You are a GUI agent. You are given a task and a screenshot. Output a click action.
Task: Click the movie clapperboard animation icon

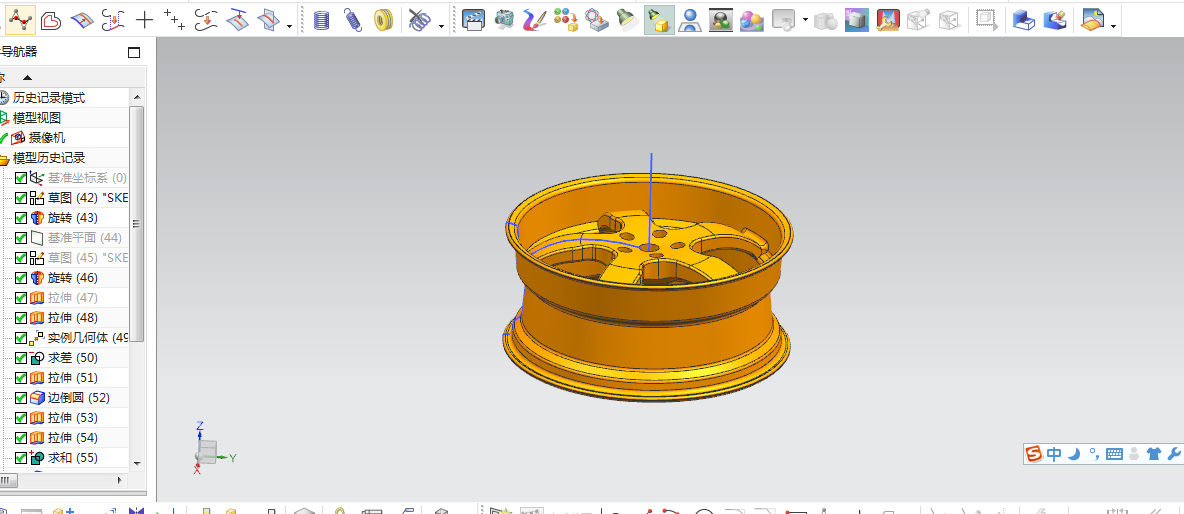473,20
